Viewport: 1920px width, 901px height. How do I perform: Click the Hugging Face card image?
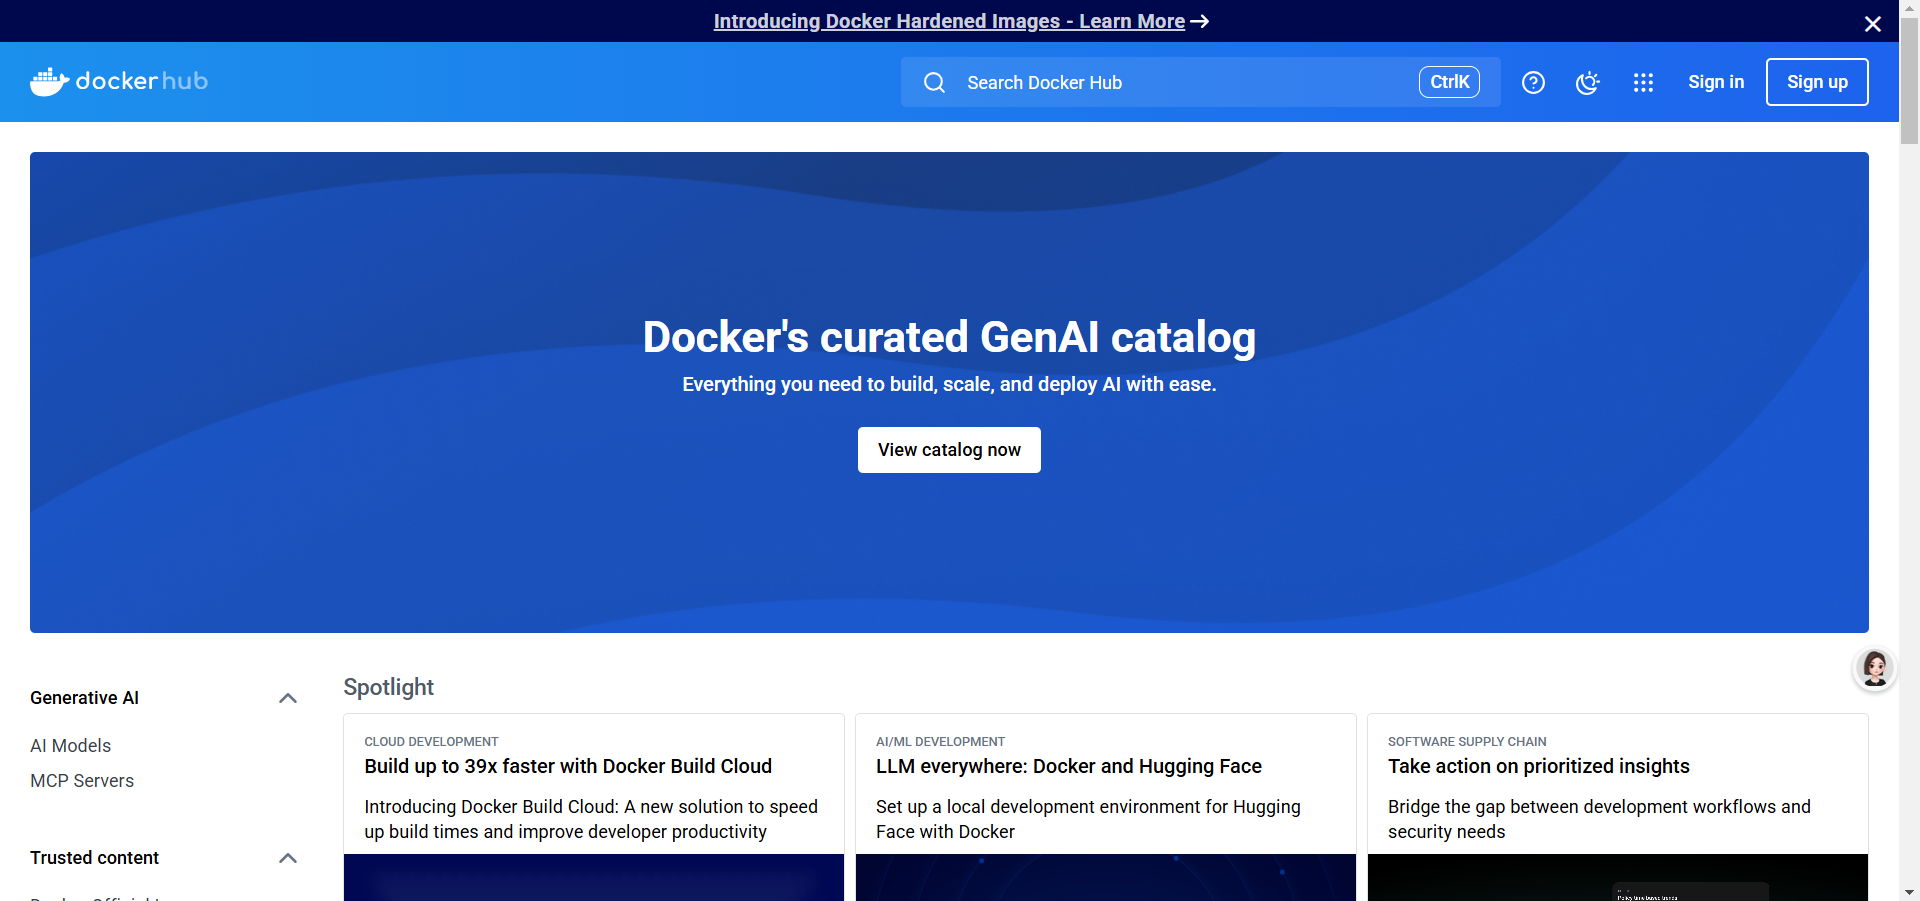[x=1106, y=877]
